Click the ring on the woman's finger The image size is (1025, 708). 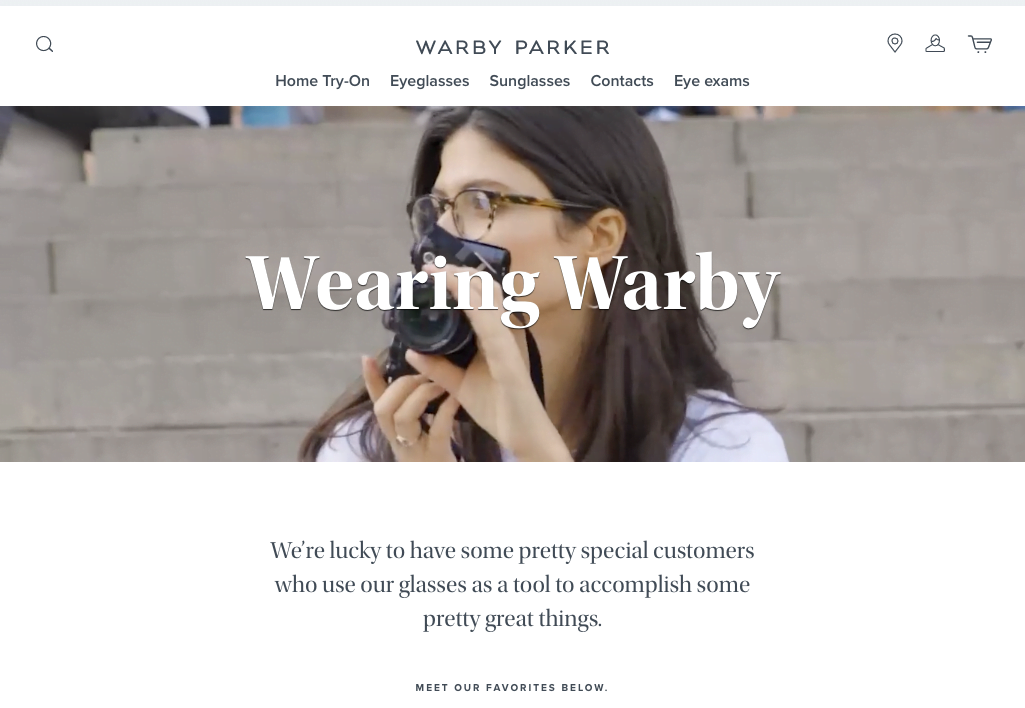tap(405, 440)
